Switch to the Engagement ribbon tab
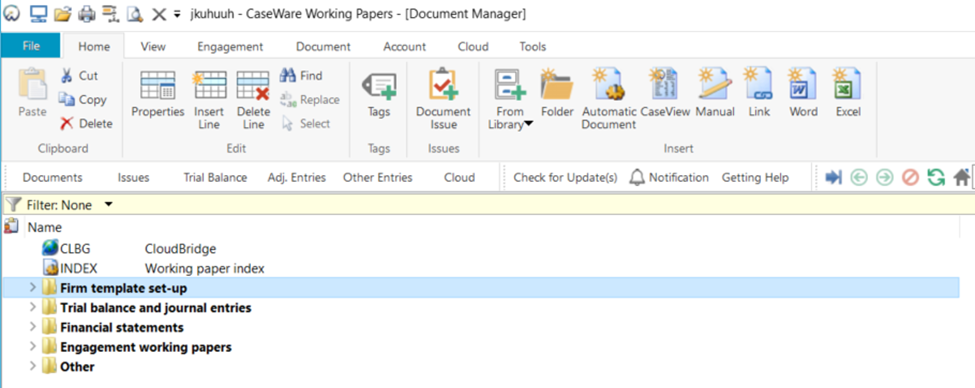Screen dimensions: 975x388 [x=230, y=47]
